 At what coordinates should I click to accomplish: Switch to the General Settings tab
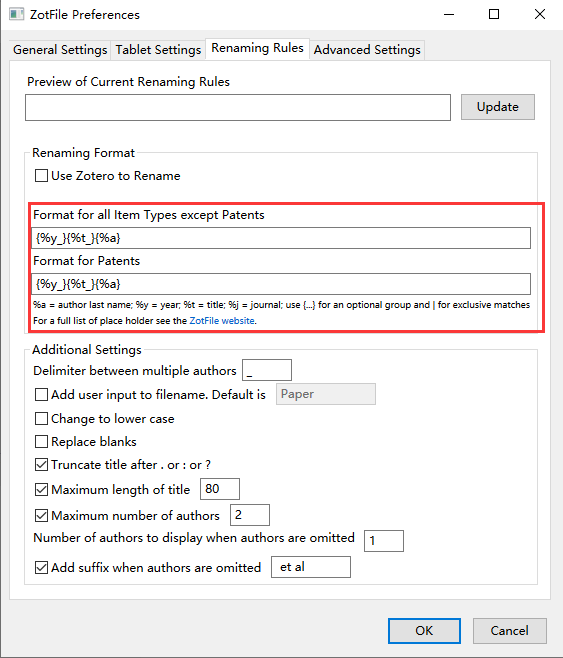point(60,50)
